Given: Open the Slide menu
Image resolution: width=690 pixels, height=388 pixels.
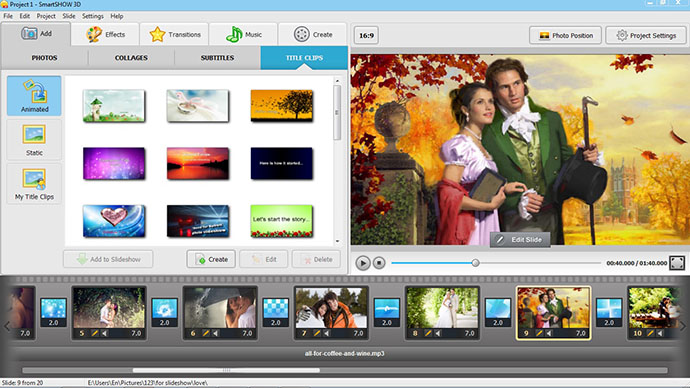Looking at the screenshot, I should point(69,16).
